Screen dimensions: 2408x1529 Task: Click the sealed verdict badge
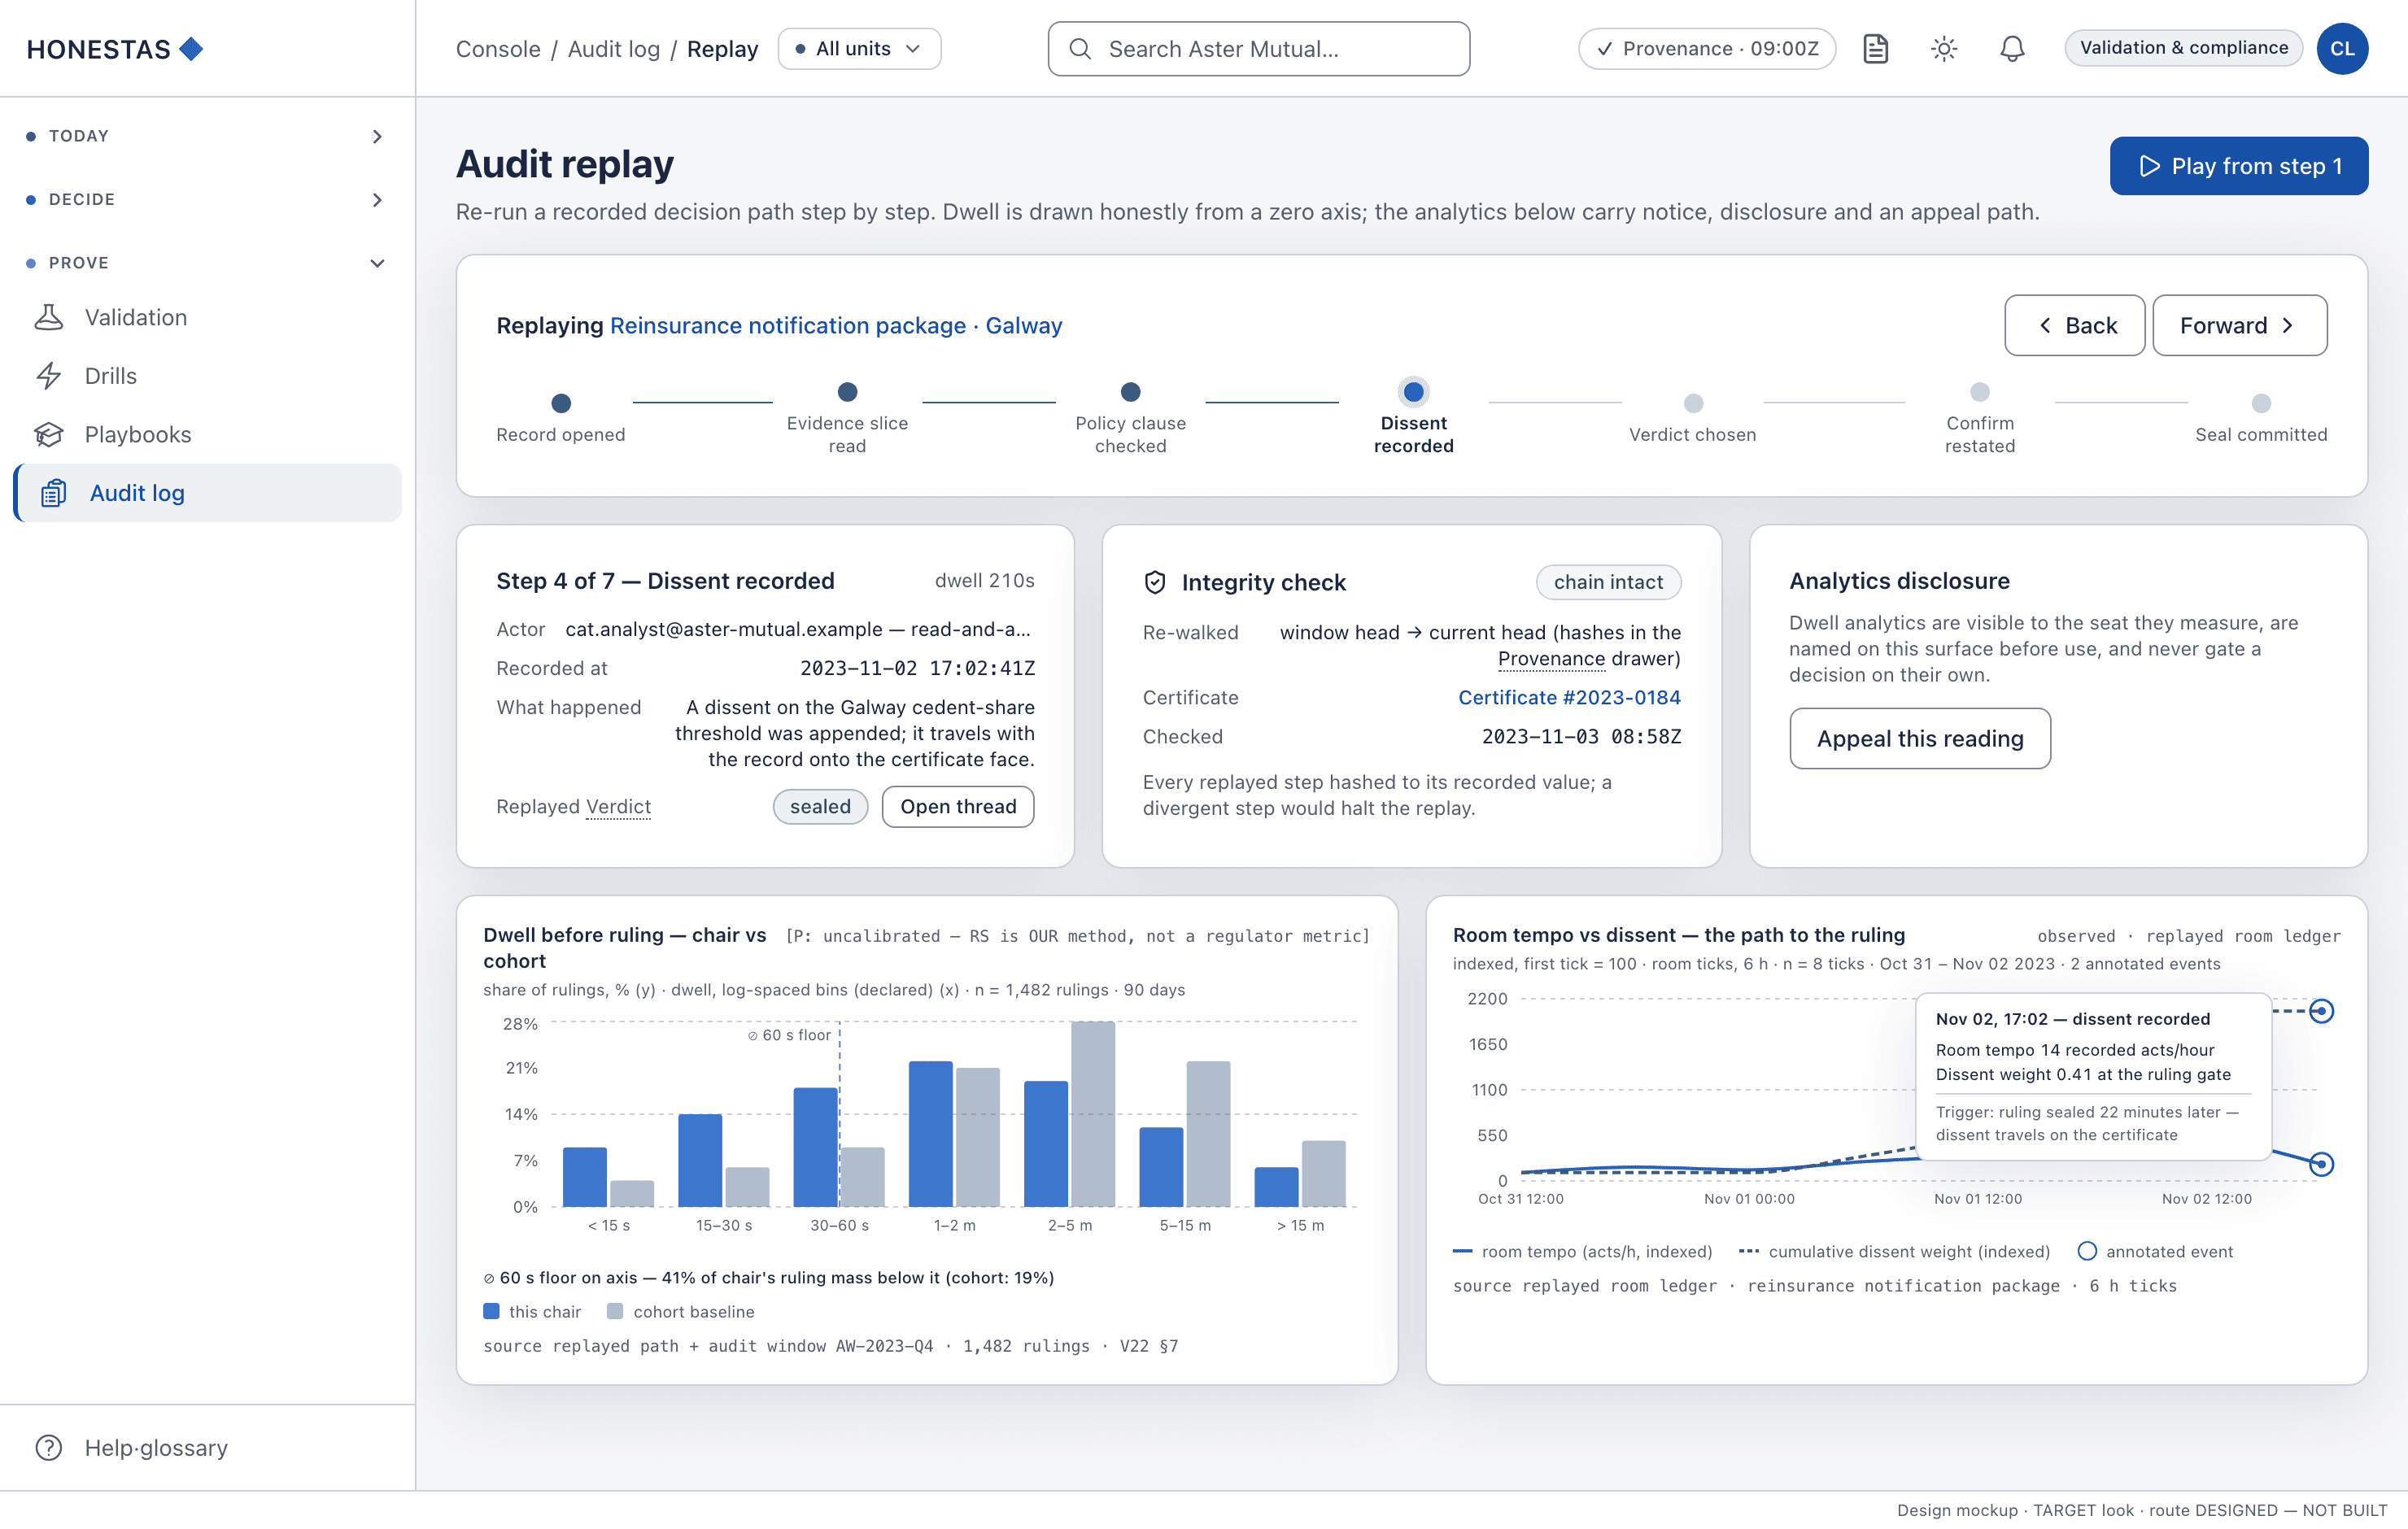[820, 807]
